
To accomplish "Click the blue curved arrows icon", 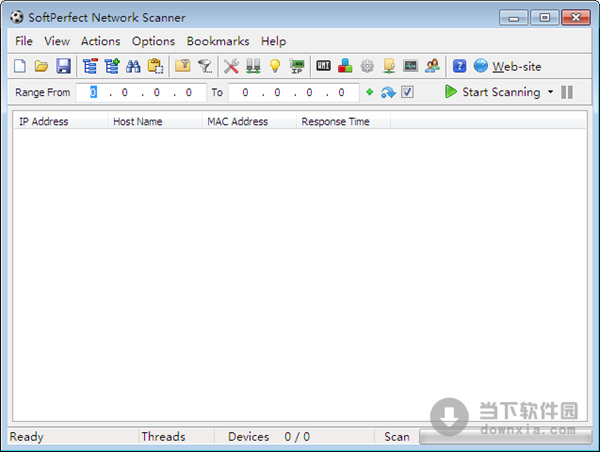I will point(388,92).
